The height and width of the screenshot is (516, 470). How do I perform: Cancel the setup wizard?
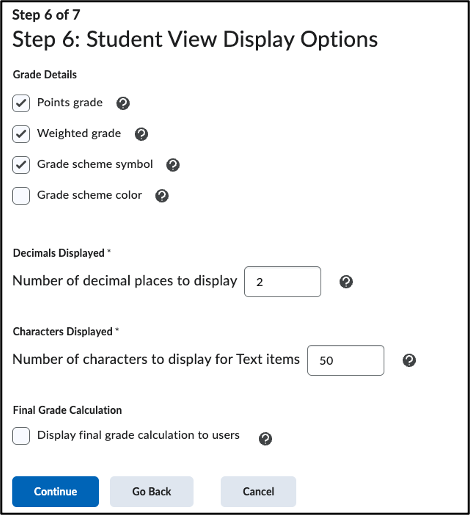(258, 491)
